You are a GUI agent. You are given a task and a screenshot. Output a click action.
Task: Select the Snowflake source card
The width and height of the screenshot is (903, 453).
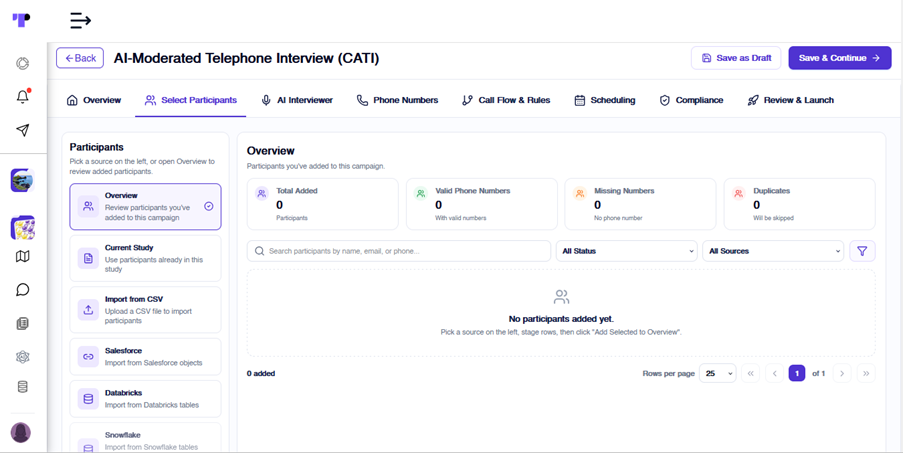tap(145, 437)
